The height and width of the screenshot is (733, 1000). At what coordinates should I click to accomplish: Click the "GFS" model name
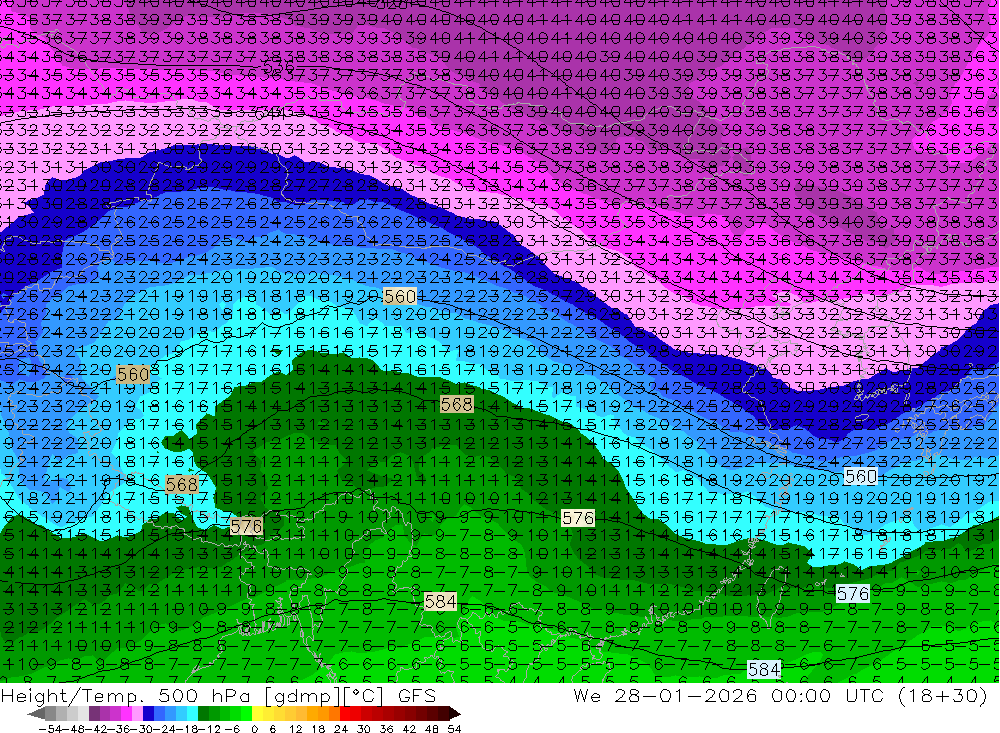click(x=417, y=695)
